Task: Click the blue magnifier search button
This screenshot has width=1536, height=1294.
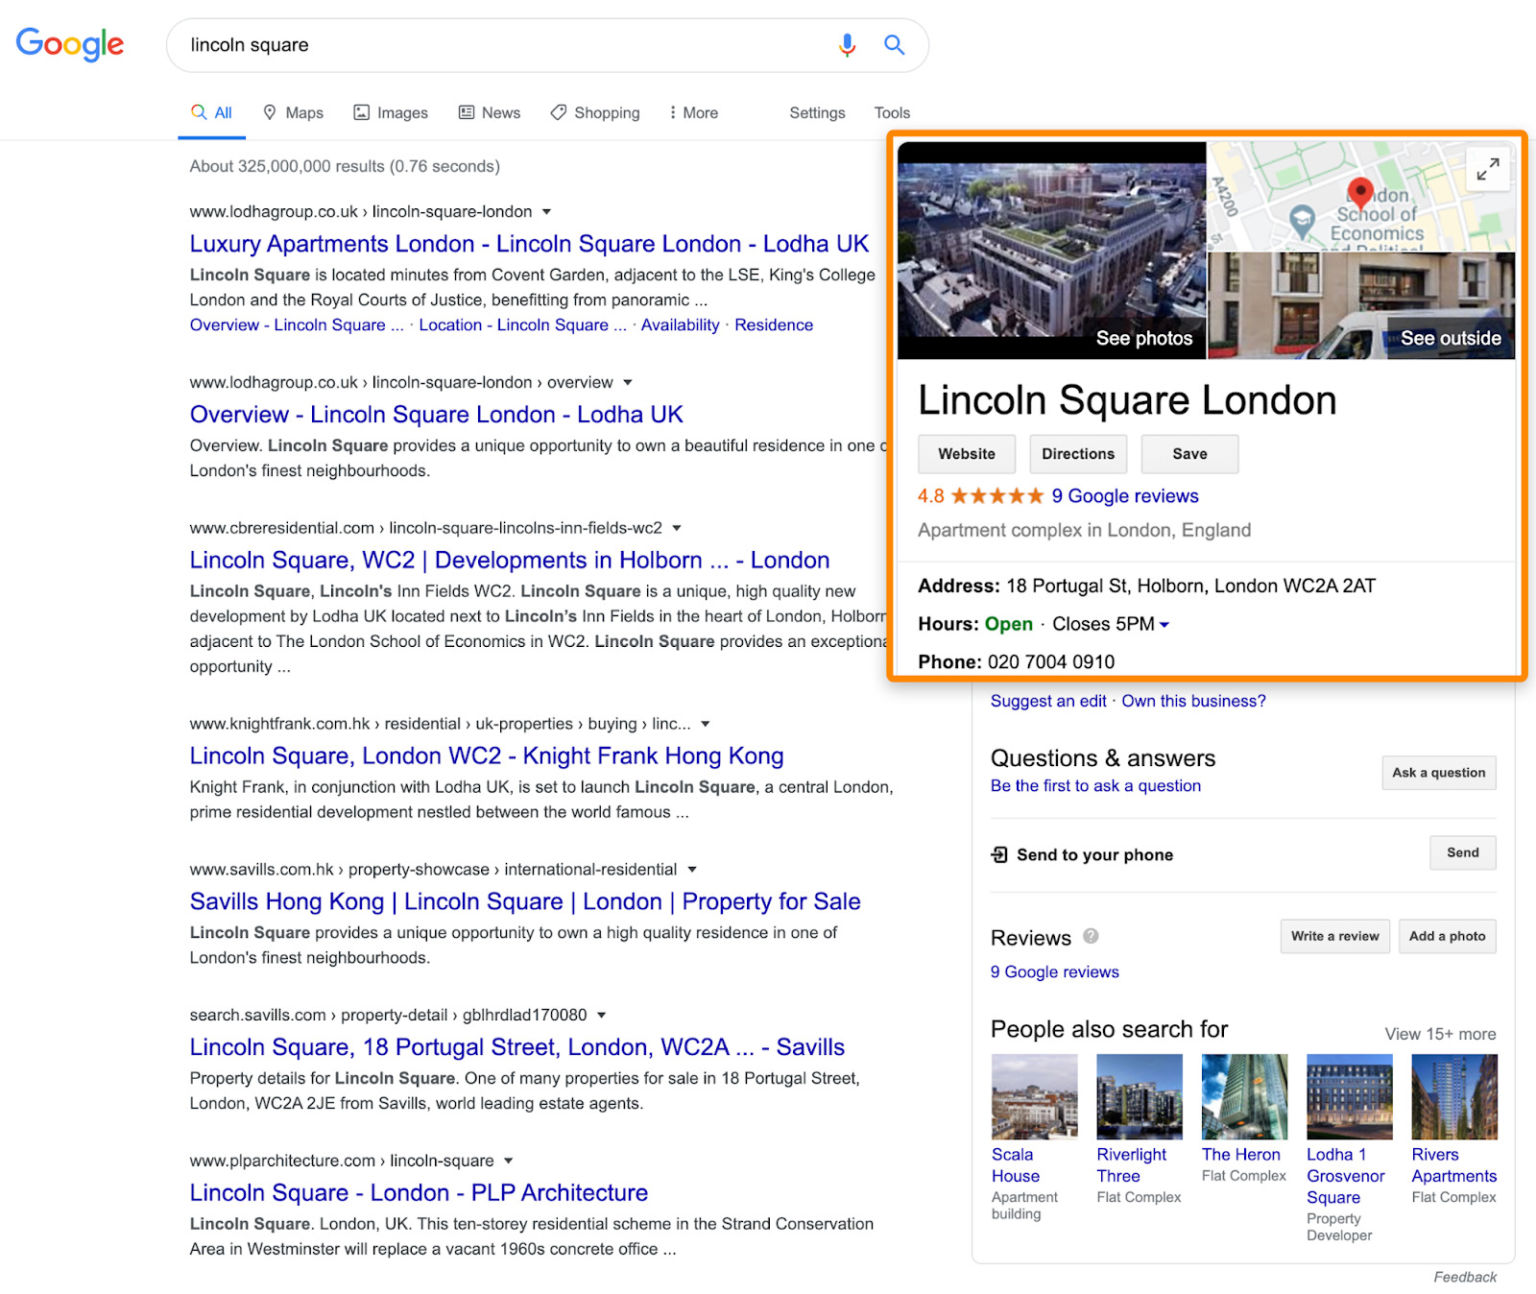Action: tap(894, 45)
